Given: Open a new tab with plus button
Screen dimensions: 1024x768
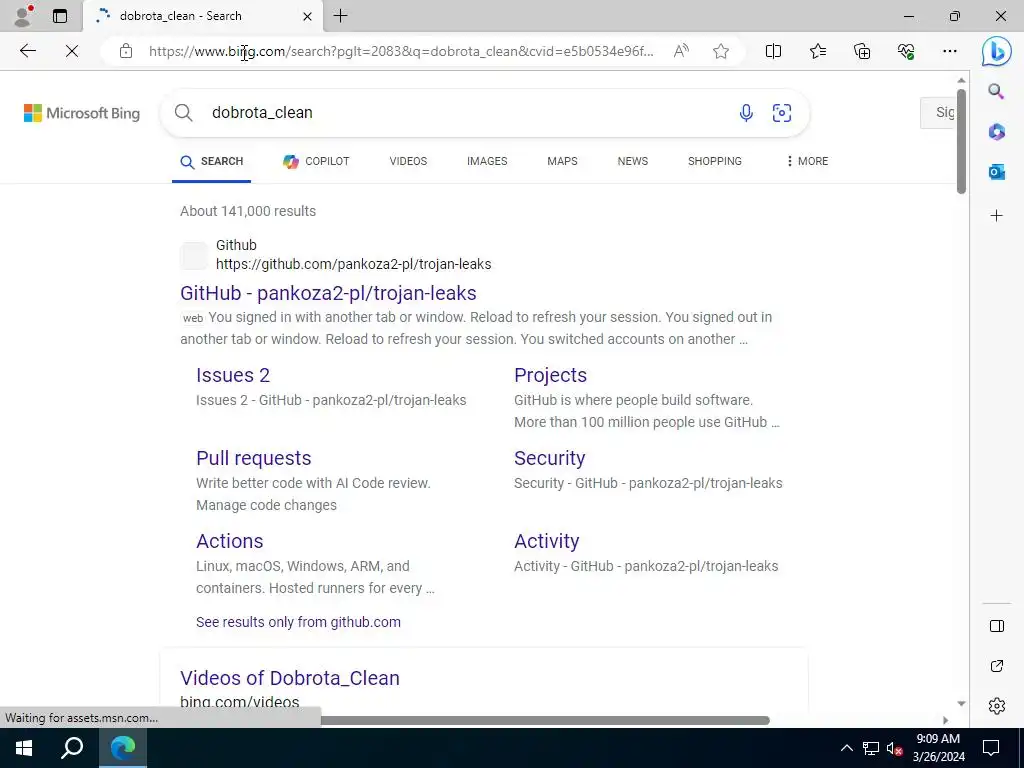Looking at the screenshot, I should coord(340,16).
